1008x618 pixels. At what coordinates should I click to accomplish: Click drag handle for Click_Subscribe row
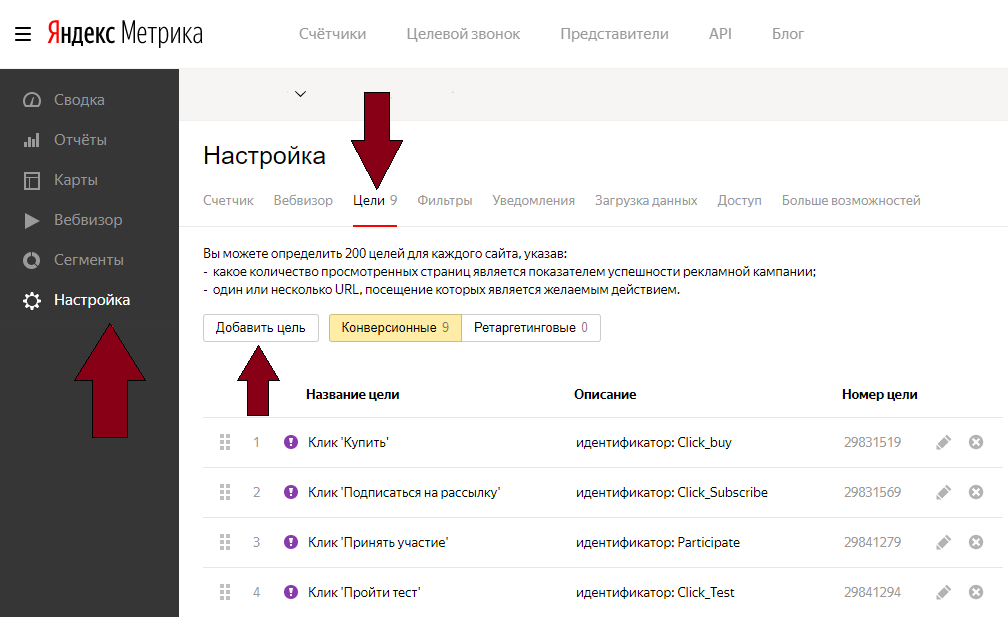tap(225, 492)
